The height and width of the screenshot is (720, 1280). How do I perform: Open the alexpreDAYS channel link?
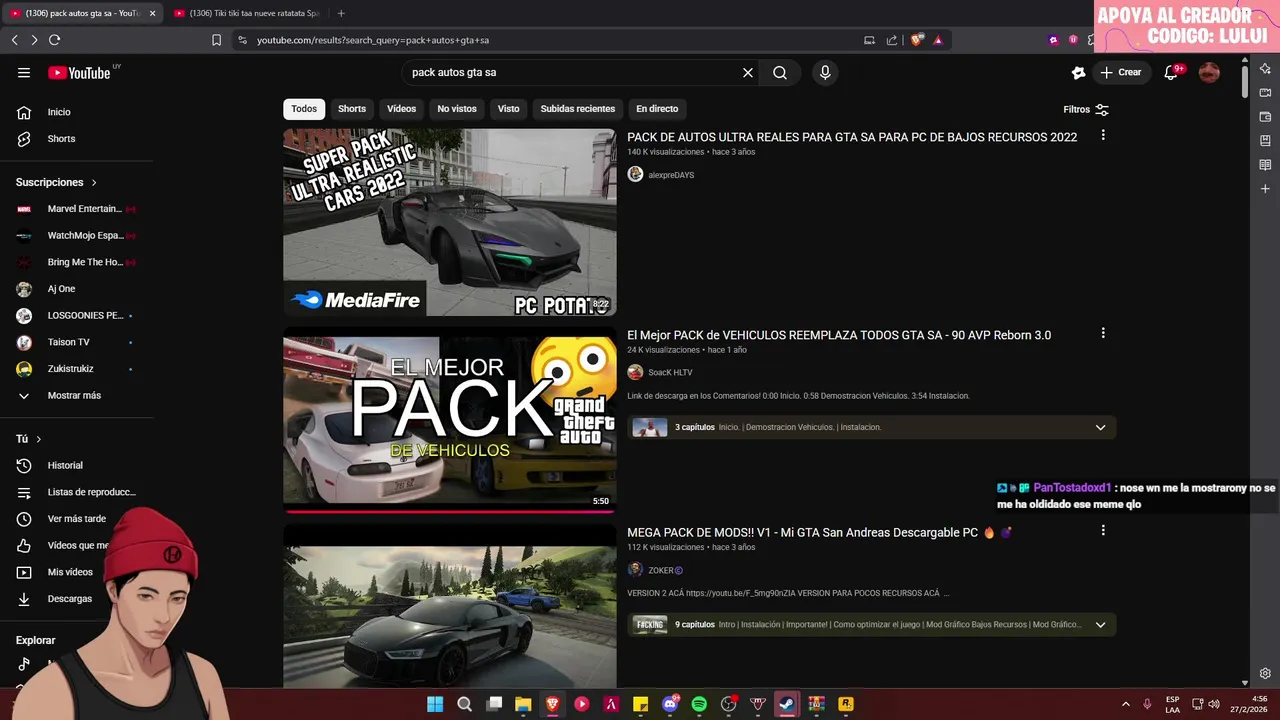click(671, 175)
